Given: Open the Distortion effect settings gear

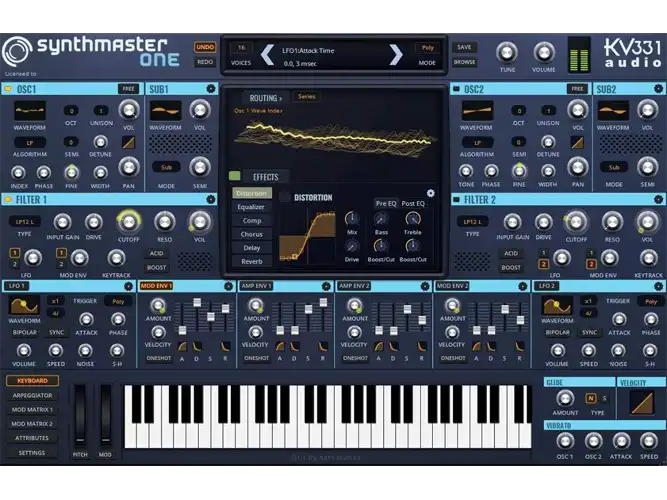Looking at the screenshot, I should 430,193.
